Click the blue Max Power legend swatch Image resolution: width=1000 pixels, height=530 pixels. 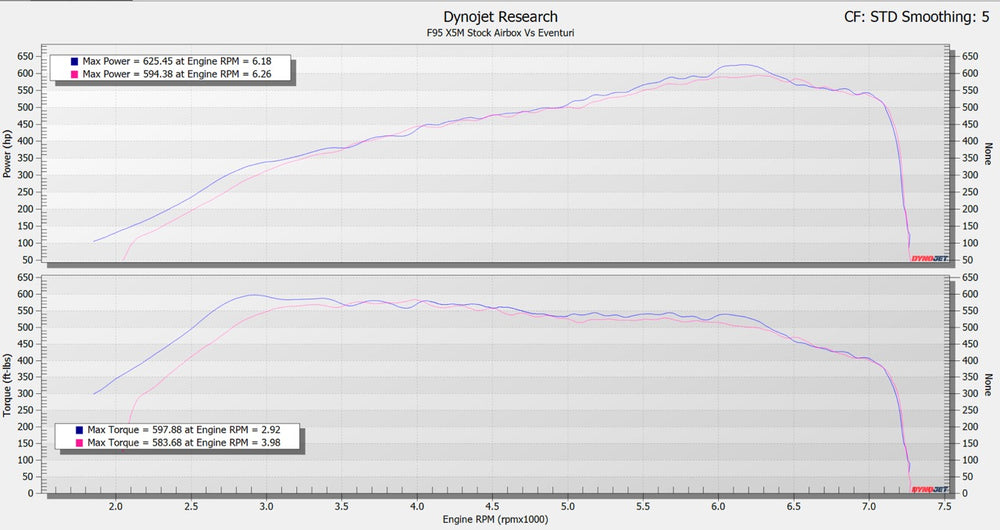coord(74,62)
